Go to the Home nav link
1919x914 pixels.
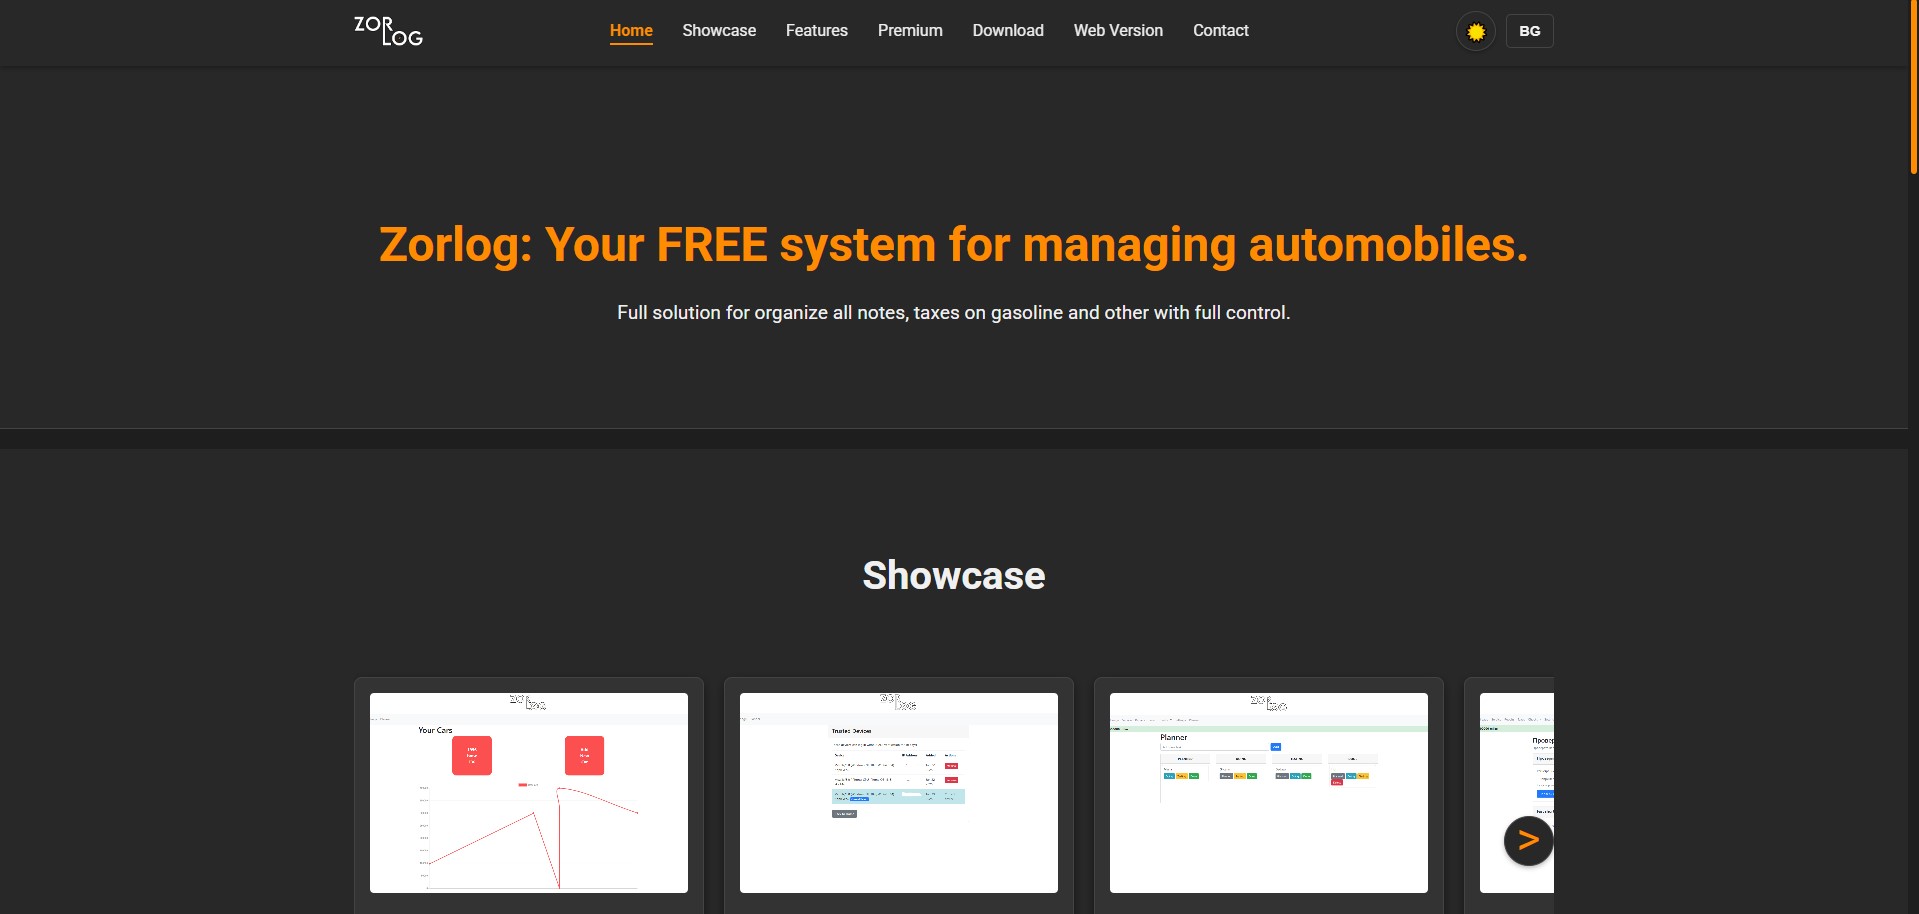click(x=631, y=31)
